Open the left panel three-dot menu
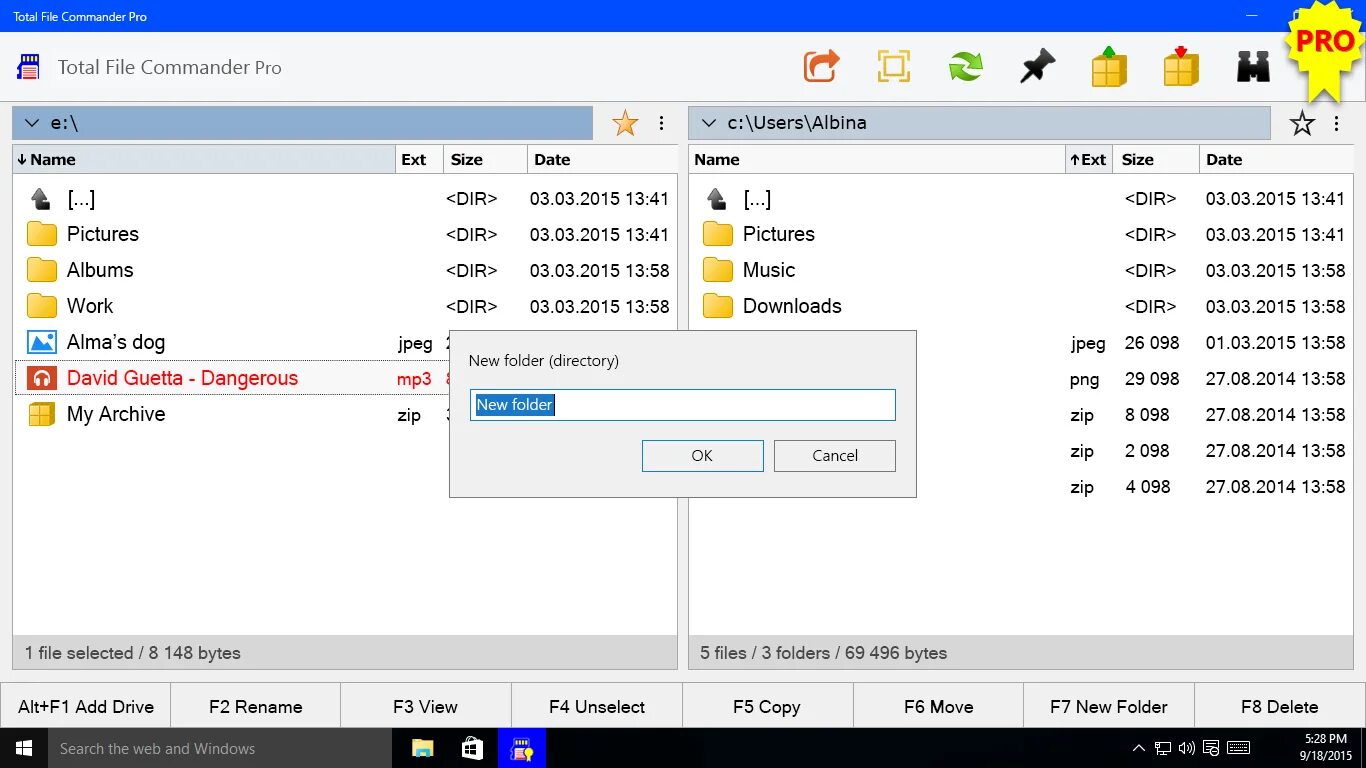This screenshot has width=1366, height=768. click(x=661, y=123)
